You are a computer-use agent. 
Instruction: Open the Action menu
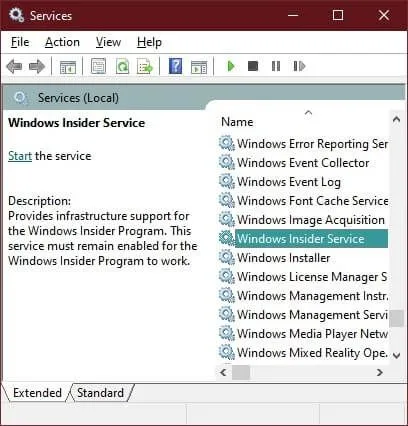click(62, 42)
